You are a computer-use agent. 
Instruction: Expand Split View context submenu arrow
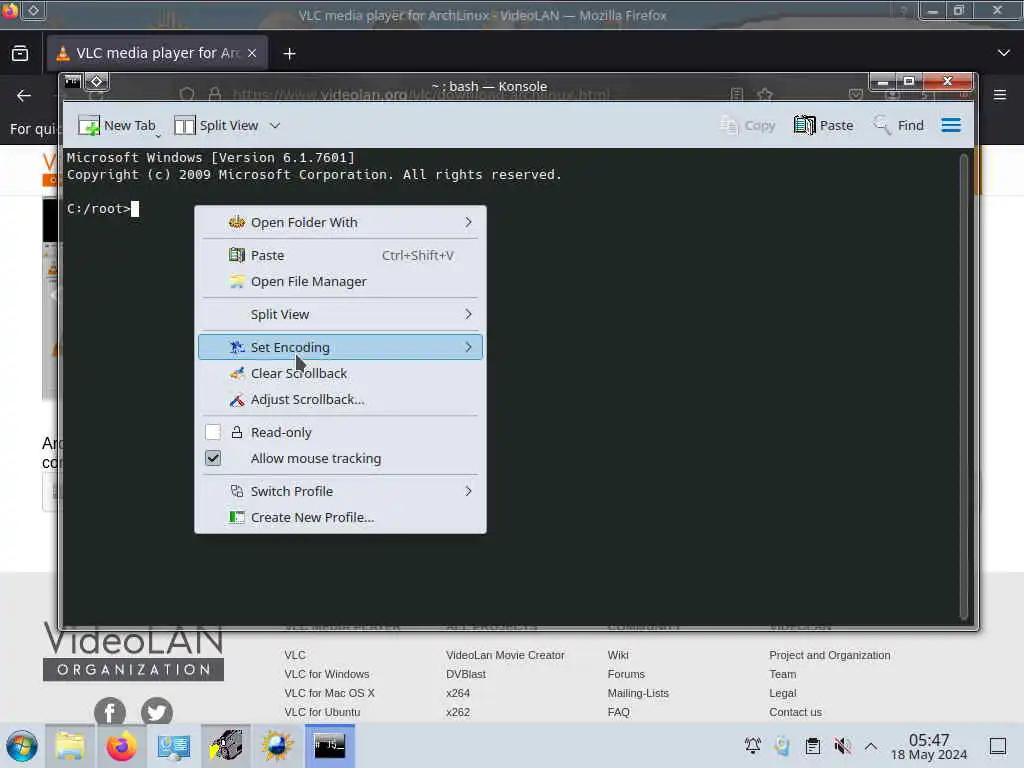(x=468, y=314)
